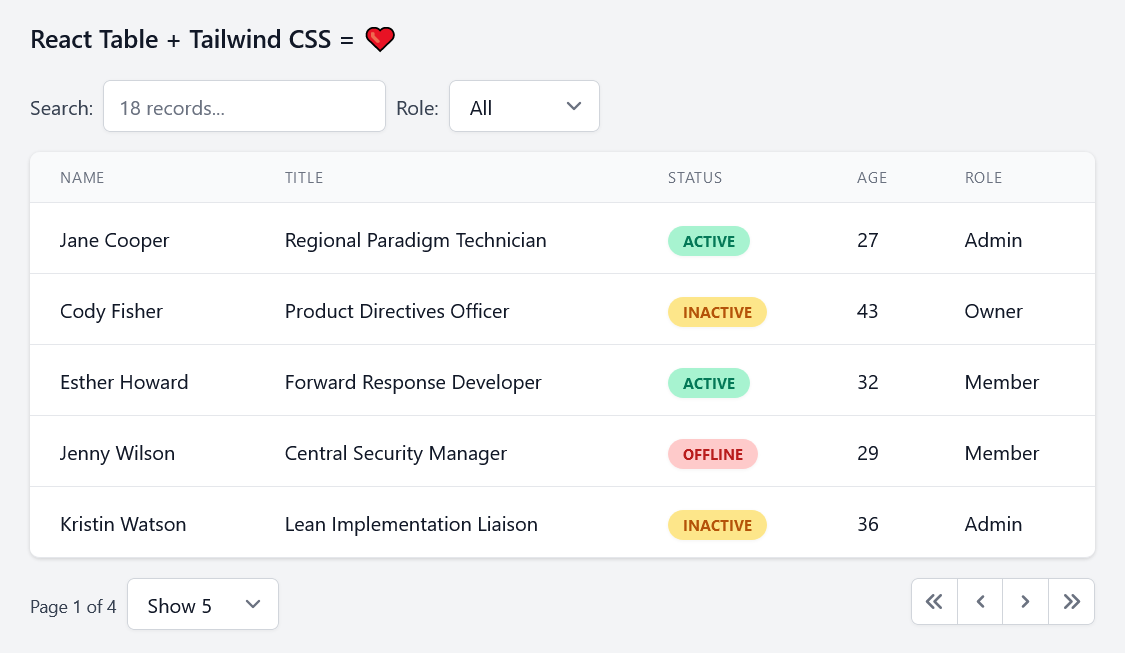Click age 36 in Kristin Watson's row
This screenshot has width=1125, height=653.
867,525
